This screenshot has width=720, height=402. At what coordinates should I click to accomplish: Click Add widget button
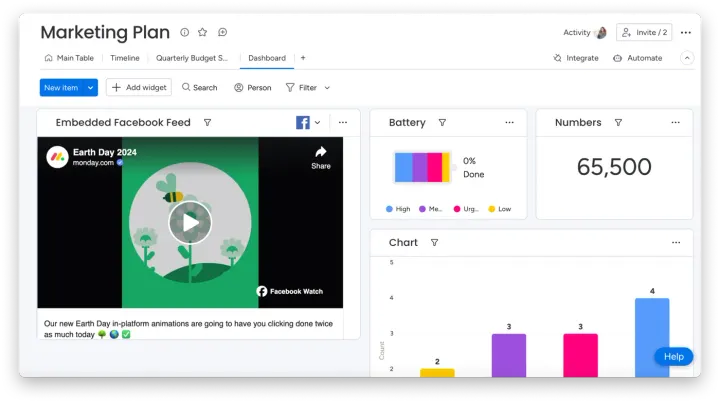tap(139, 87)
